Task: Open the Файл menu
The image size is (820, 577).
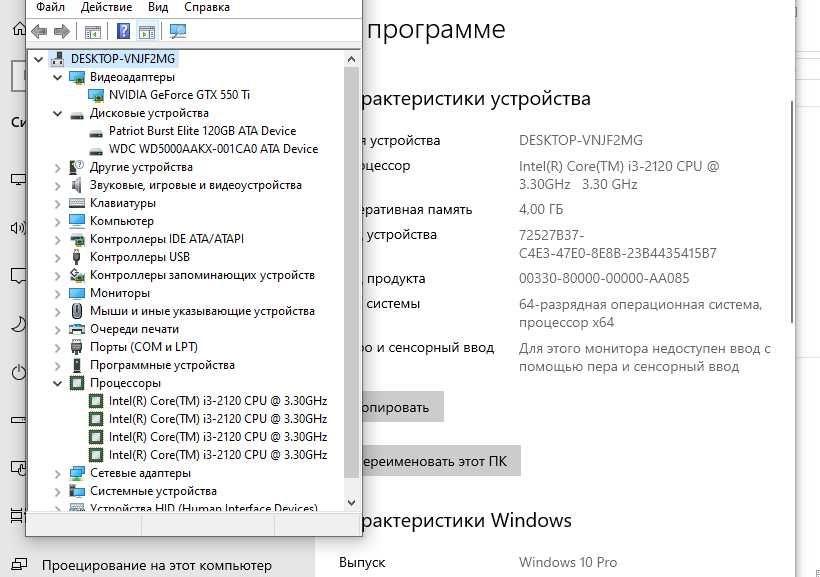Action: click(x=50, y=7)
